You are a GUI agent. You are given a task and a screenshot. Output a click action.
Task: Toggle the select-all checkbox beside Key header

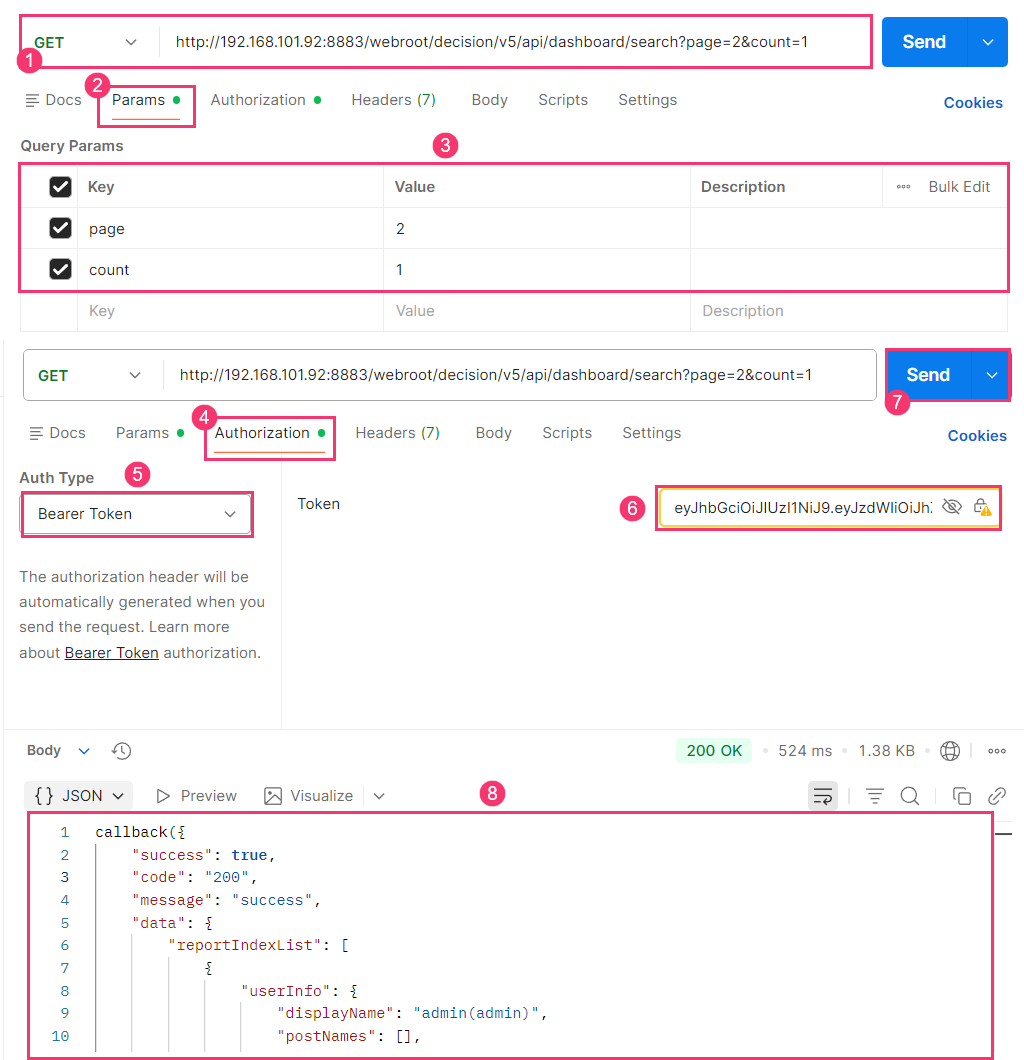(x=61, y=187)
